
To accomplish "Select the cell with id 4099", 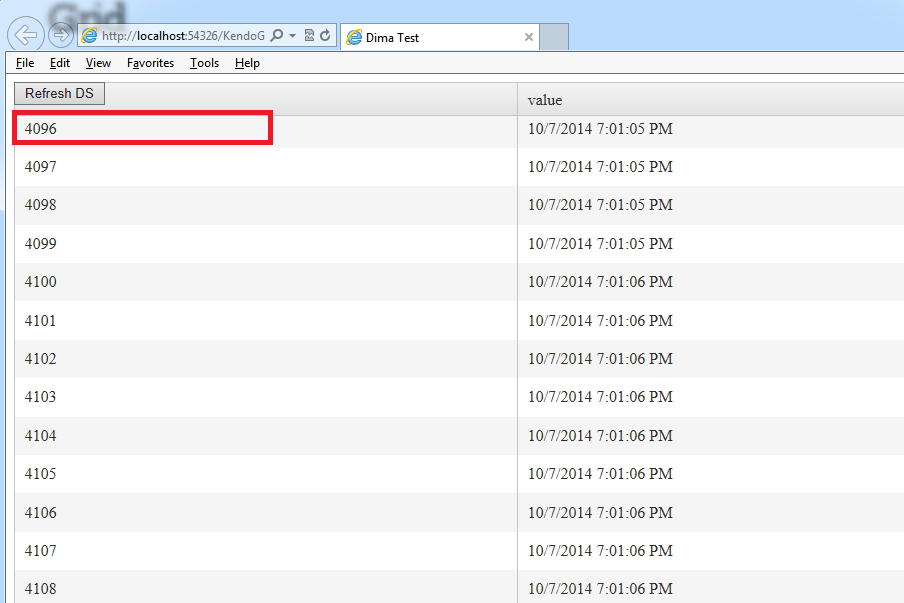I will [266, 244].
